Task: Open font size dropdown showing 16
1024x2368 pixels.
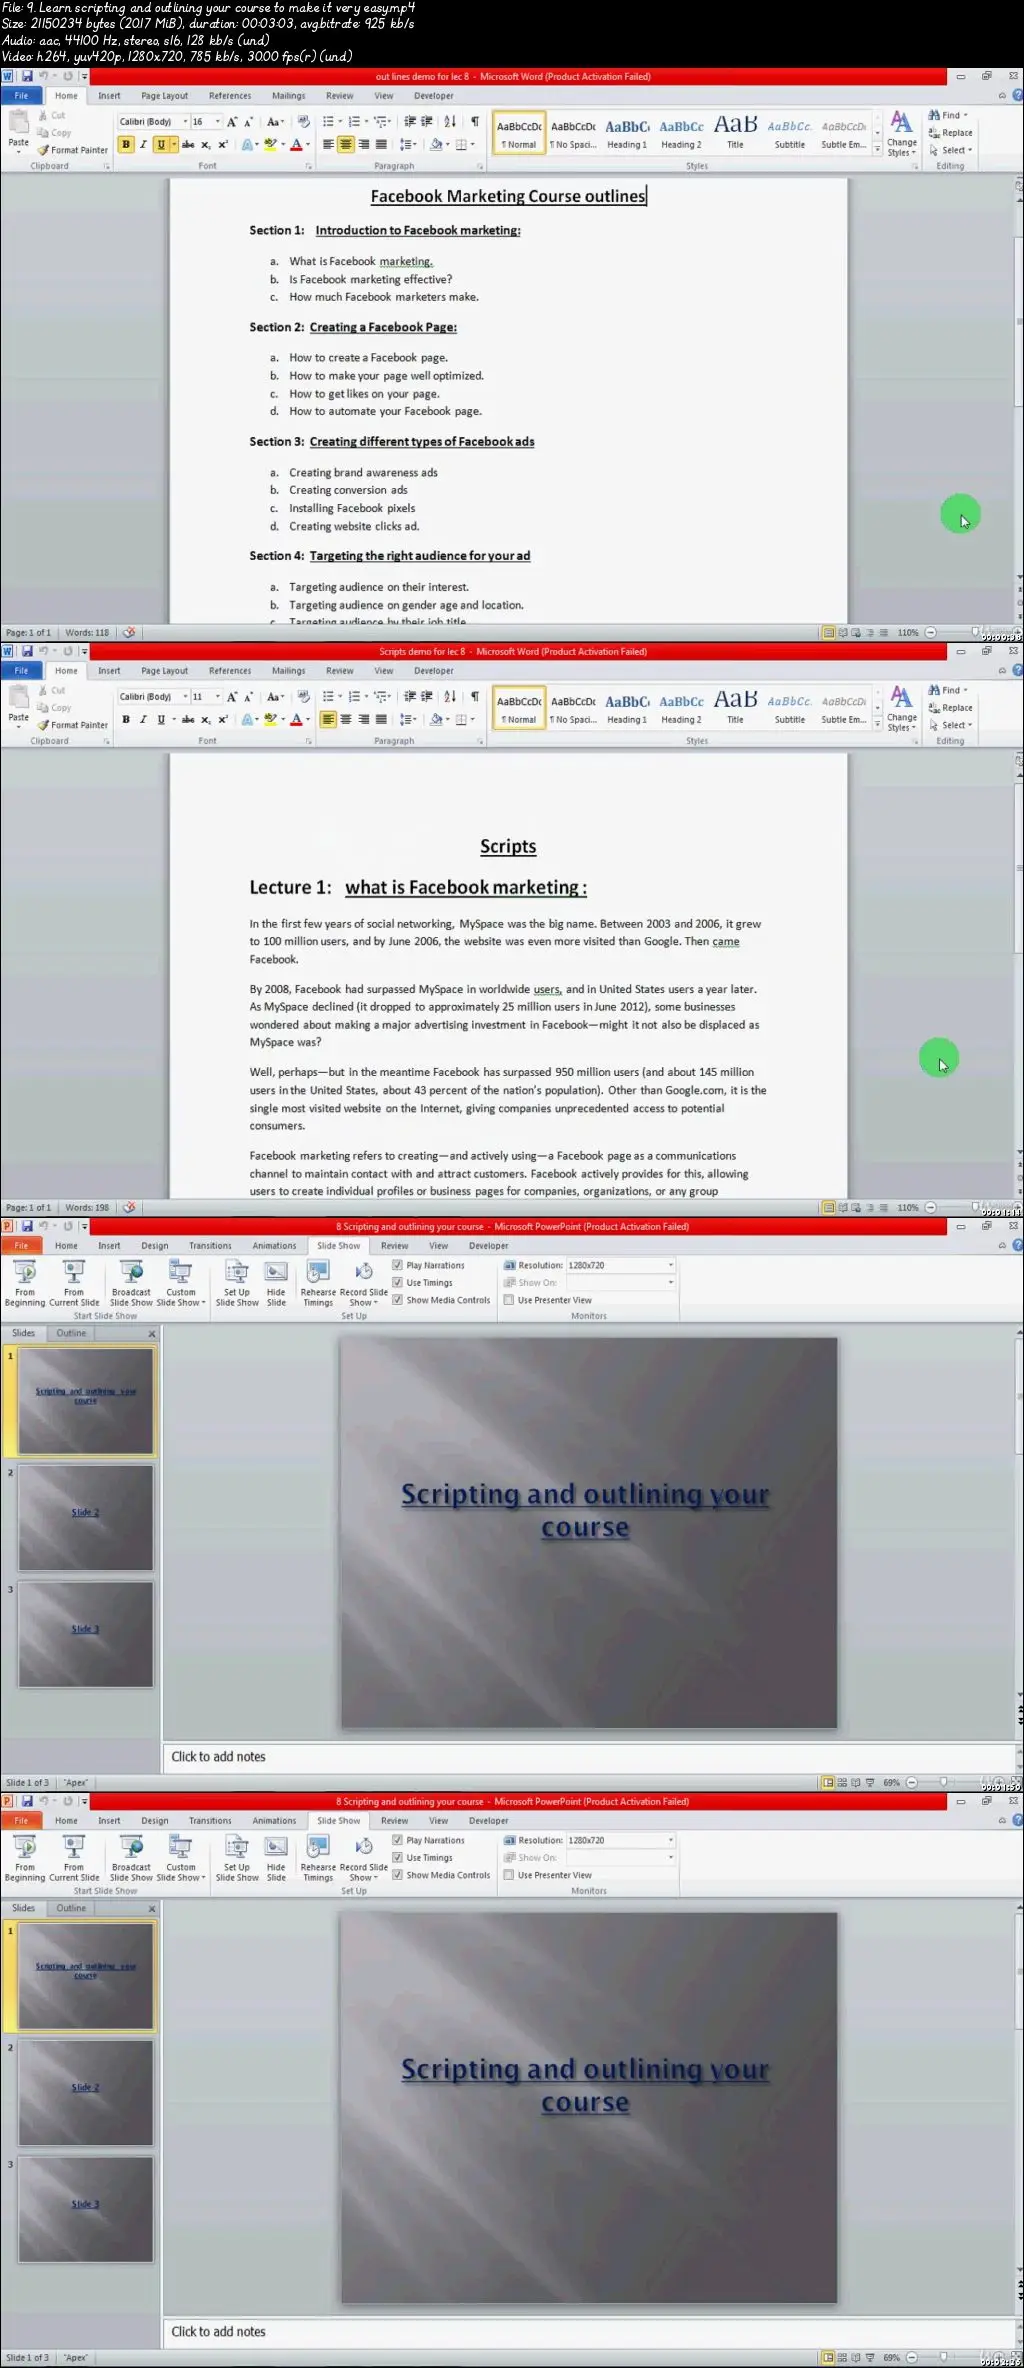Action: pyautogui.click(x=218, y=121)
